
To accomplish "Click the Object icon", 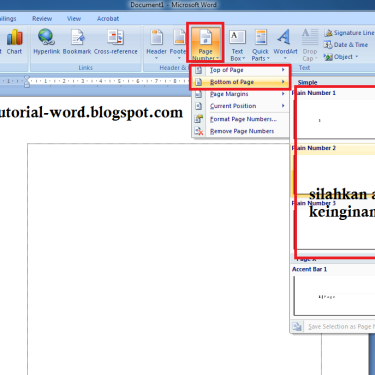I will (x=328, y=57).
